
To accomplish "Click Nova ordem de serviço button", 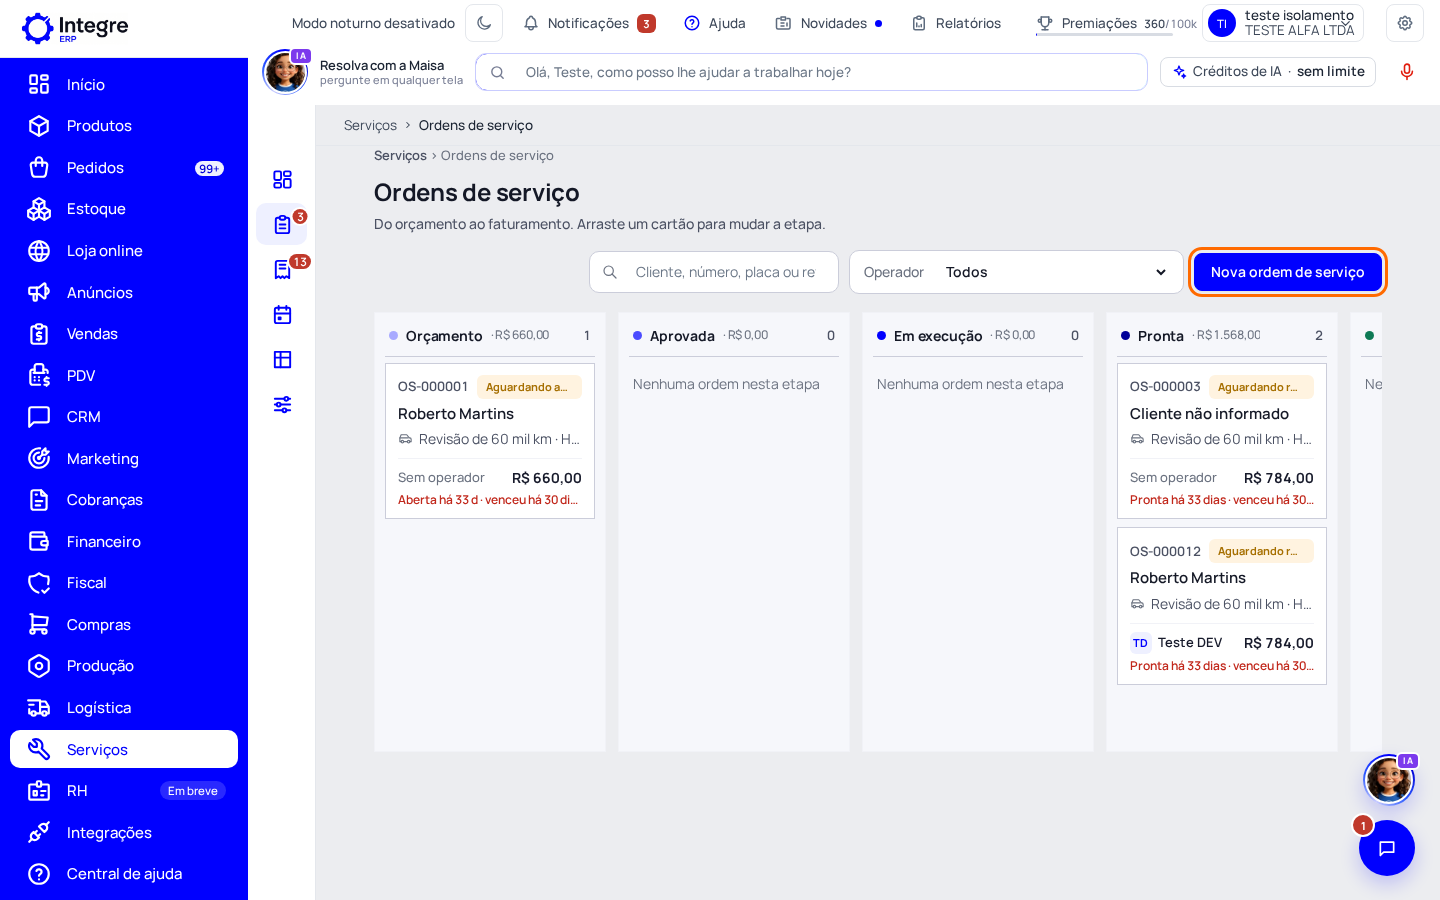I will pyautogui.click(x=1288, y=272).
